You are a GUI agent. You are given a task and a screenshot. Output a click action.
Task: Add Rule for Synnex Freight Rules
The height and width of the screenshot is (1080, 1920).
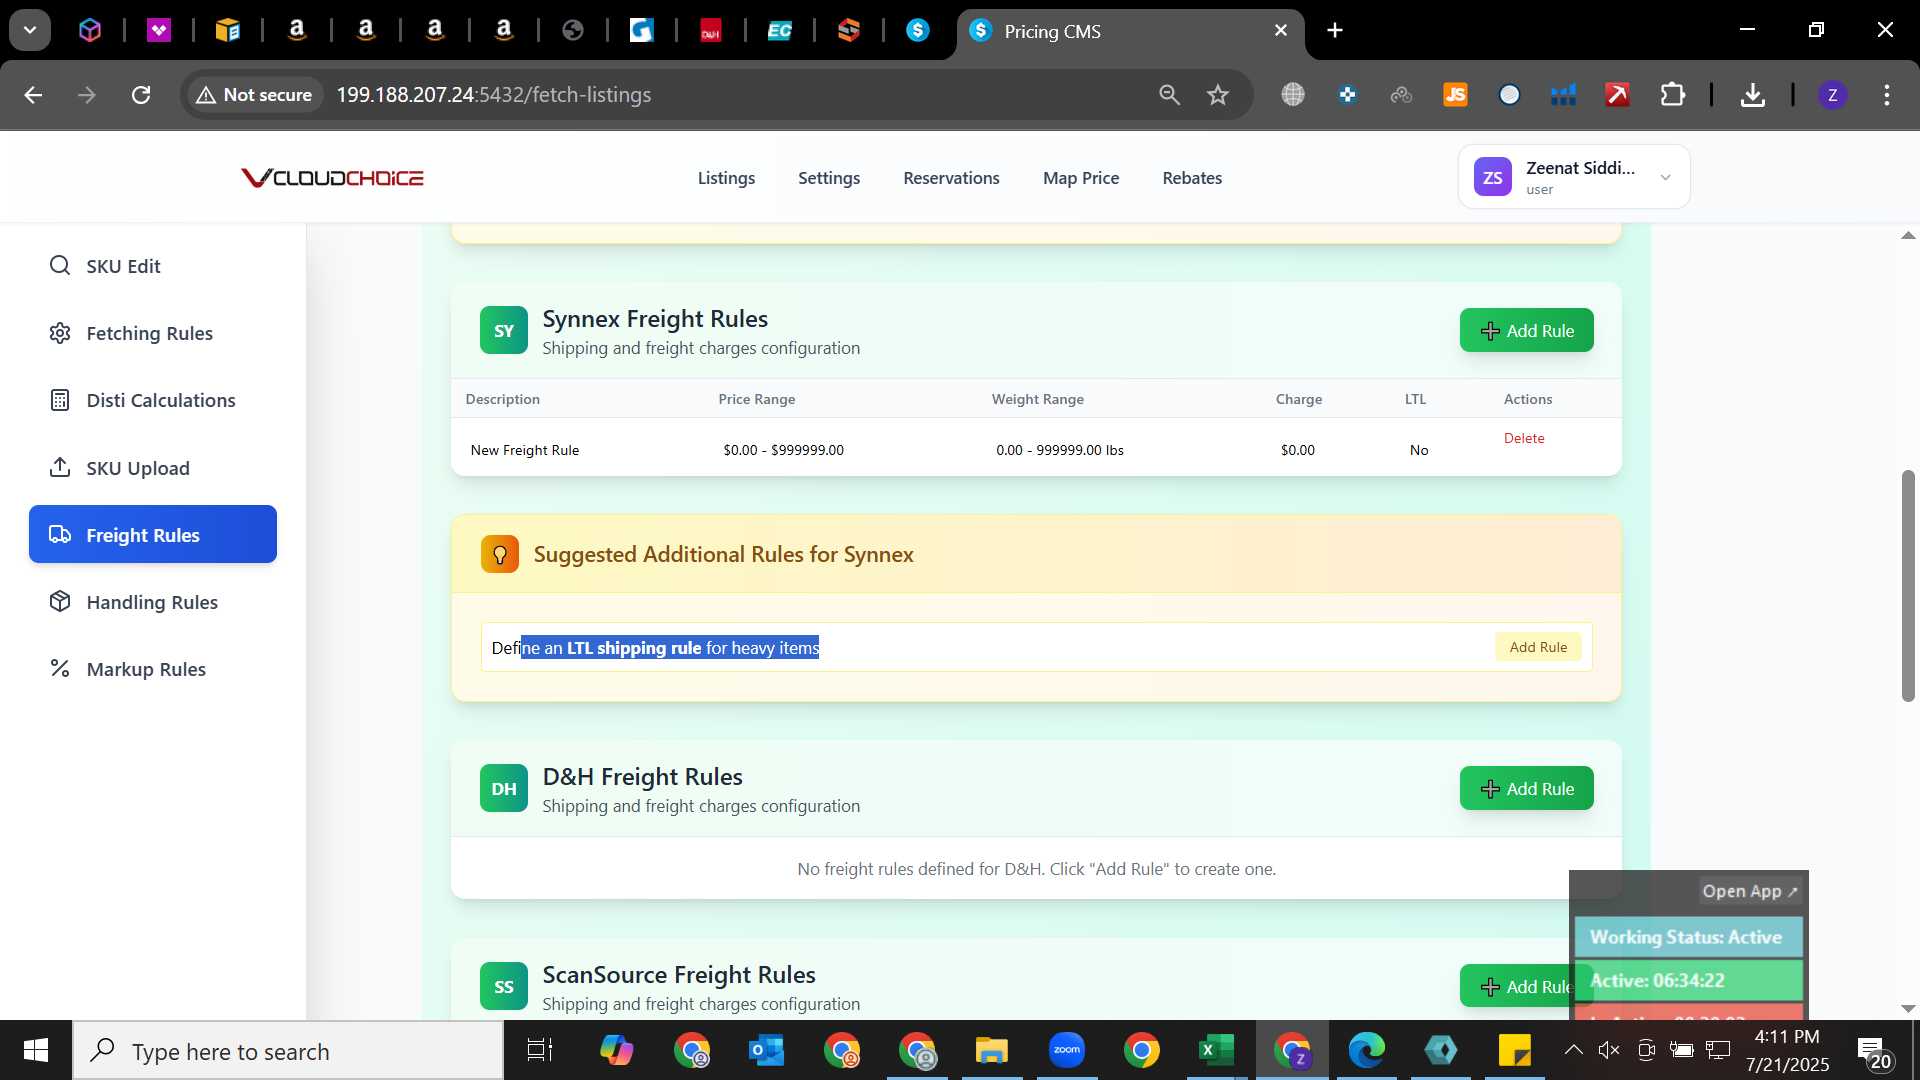click(1526, 330)
